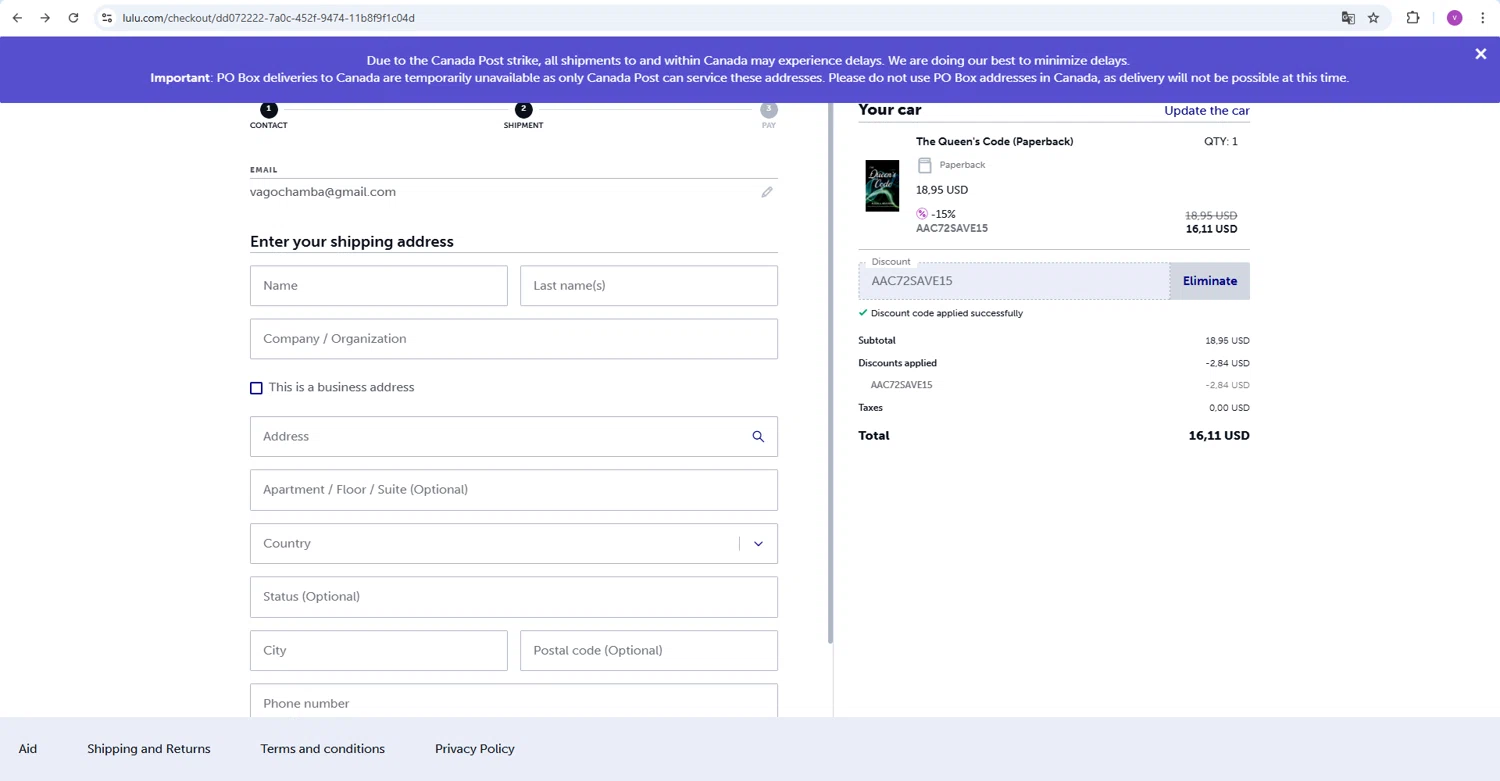1500x781 pixels.
Task: Click the search icon in Address field
Action: coord(758,437)
